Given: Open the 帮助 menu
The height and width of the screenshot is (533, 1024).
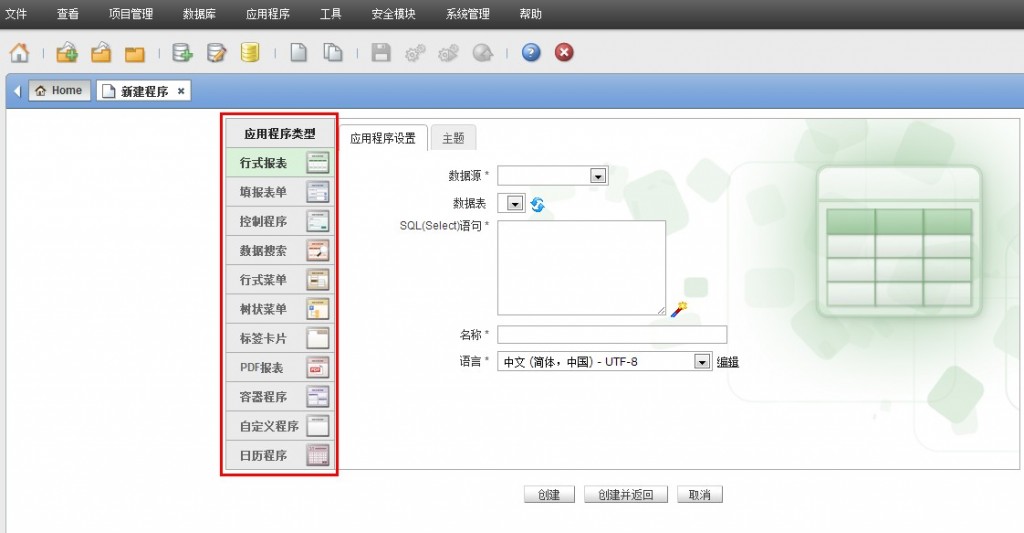Looking at the screenshot, I should 530,14.
